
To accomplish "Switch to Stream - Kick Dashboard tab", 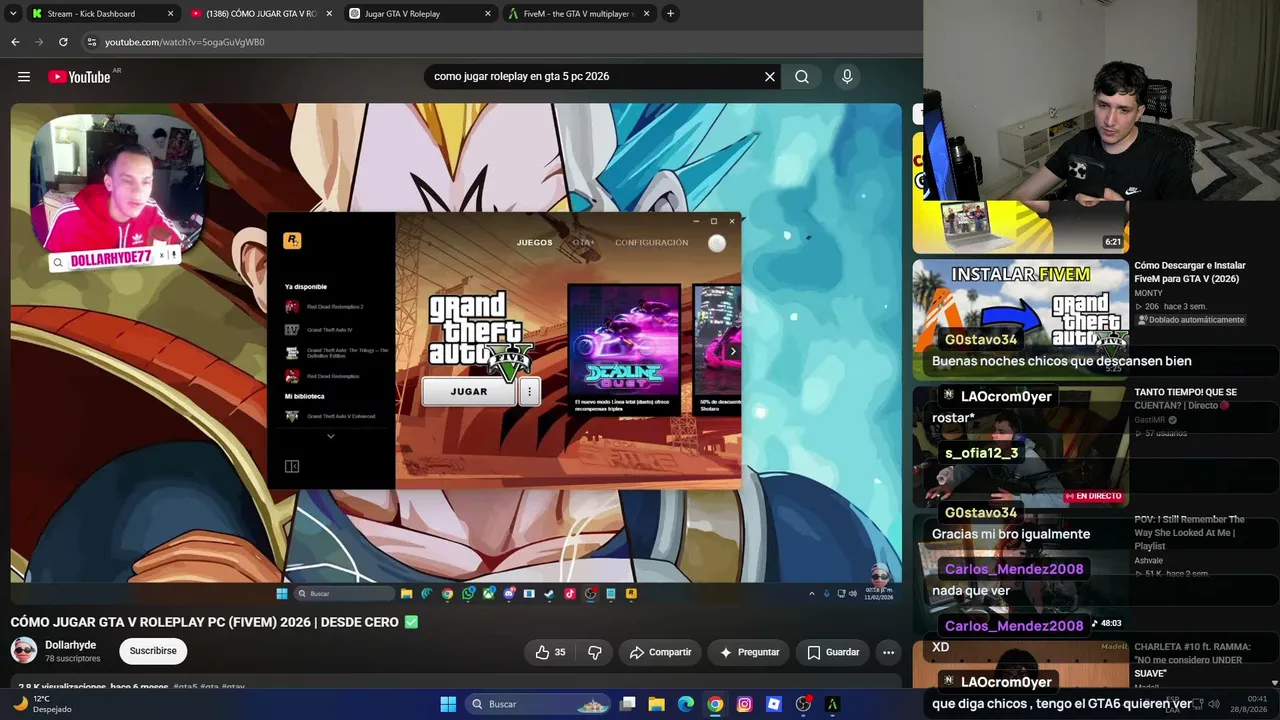I will 91,14.
